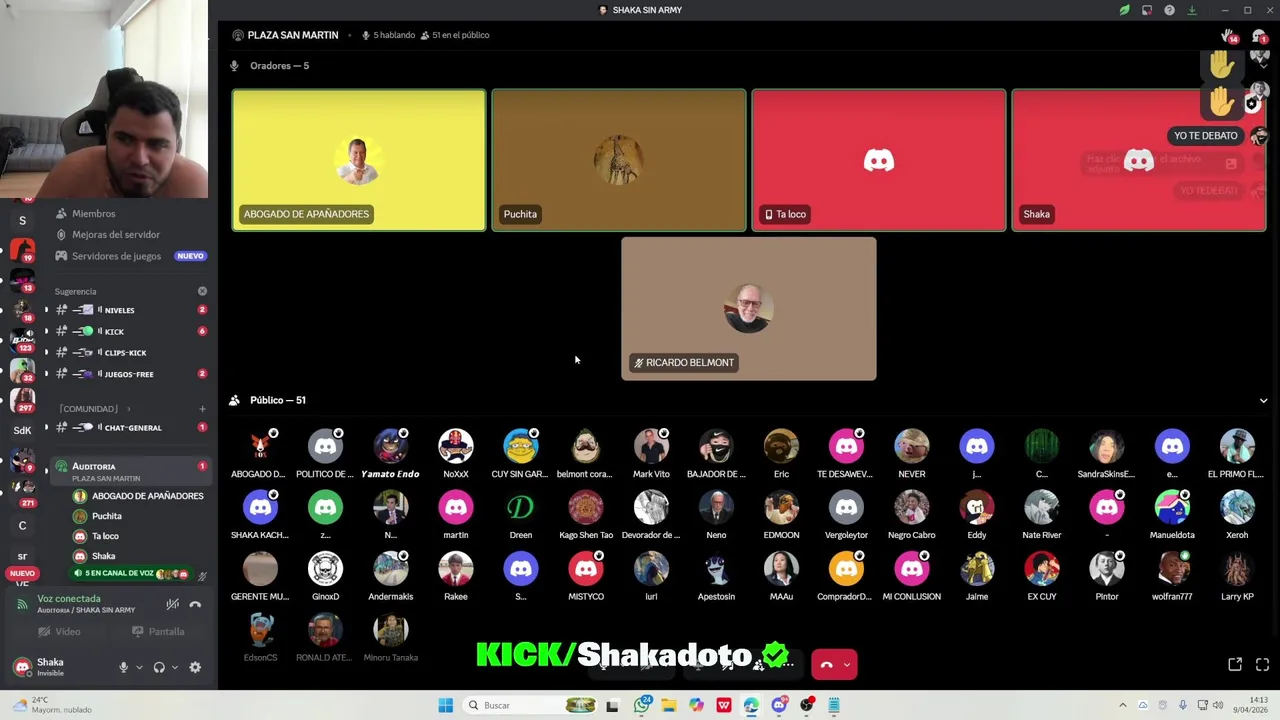Share screen with Pantalla button

point(158,631)
